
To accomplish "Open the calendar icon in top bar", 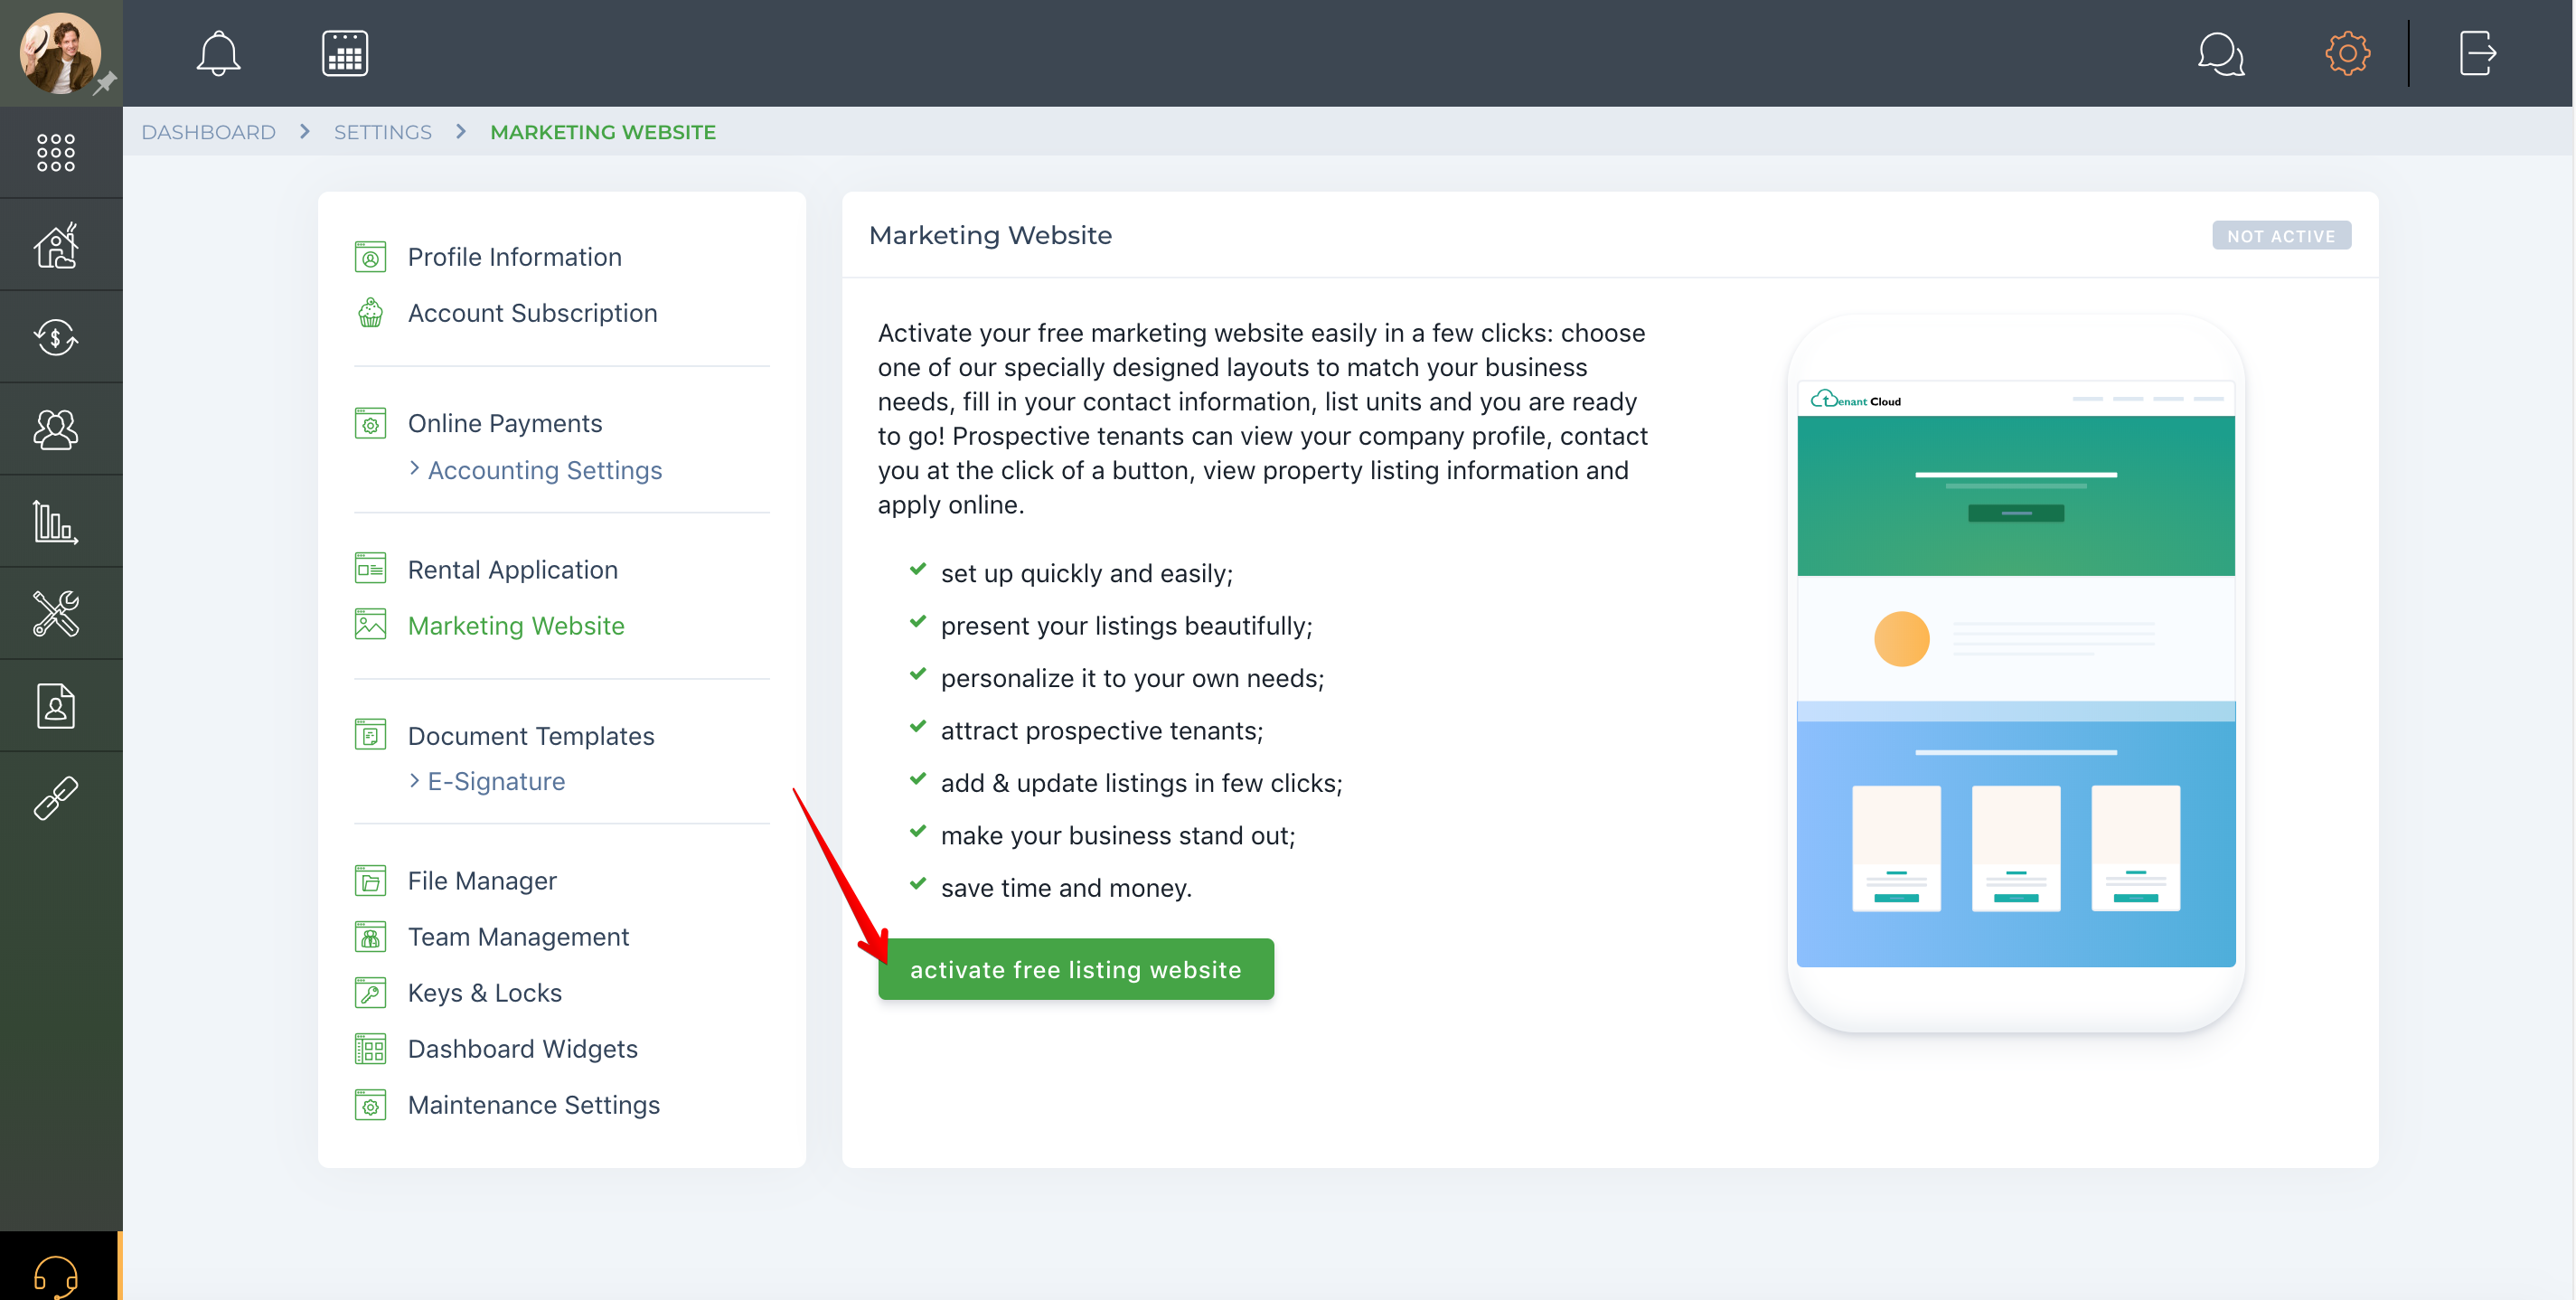I will pos(345,53).
